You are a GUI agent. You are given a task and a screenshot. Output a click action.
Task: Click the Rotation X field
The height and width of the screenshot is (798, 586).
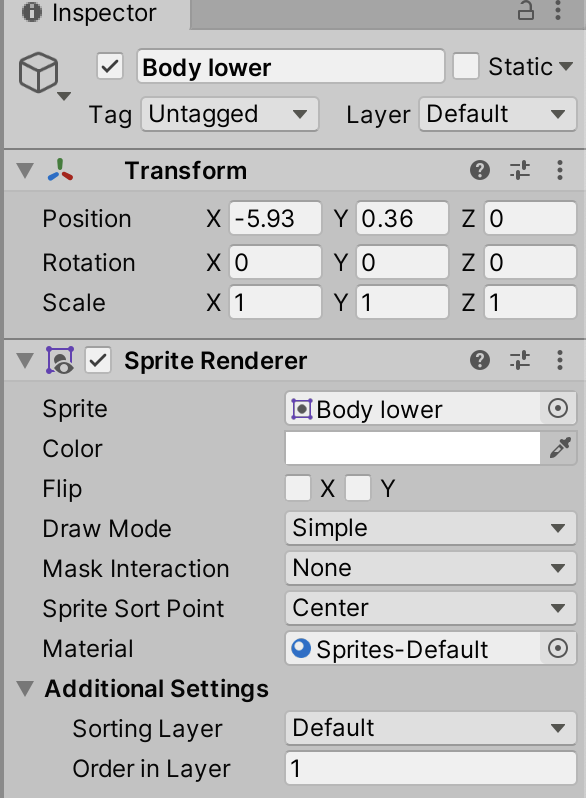tap(275, 262)
